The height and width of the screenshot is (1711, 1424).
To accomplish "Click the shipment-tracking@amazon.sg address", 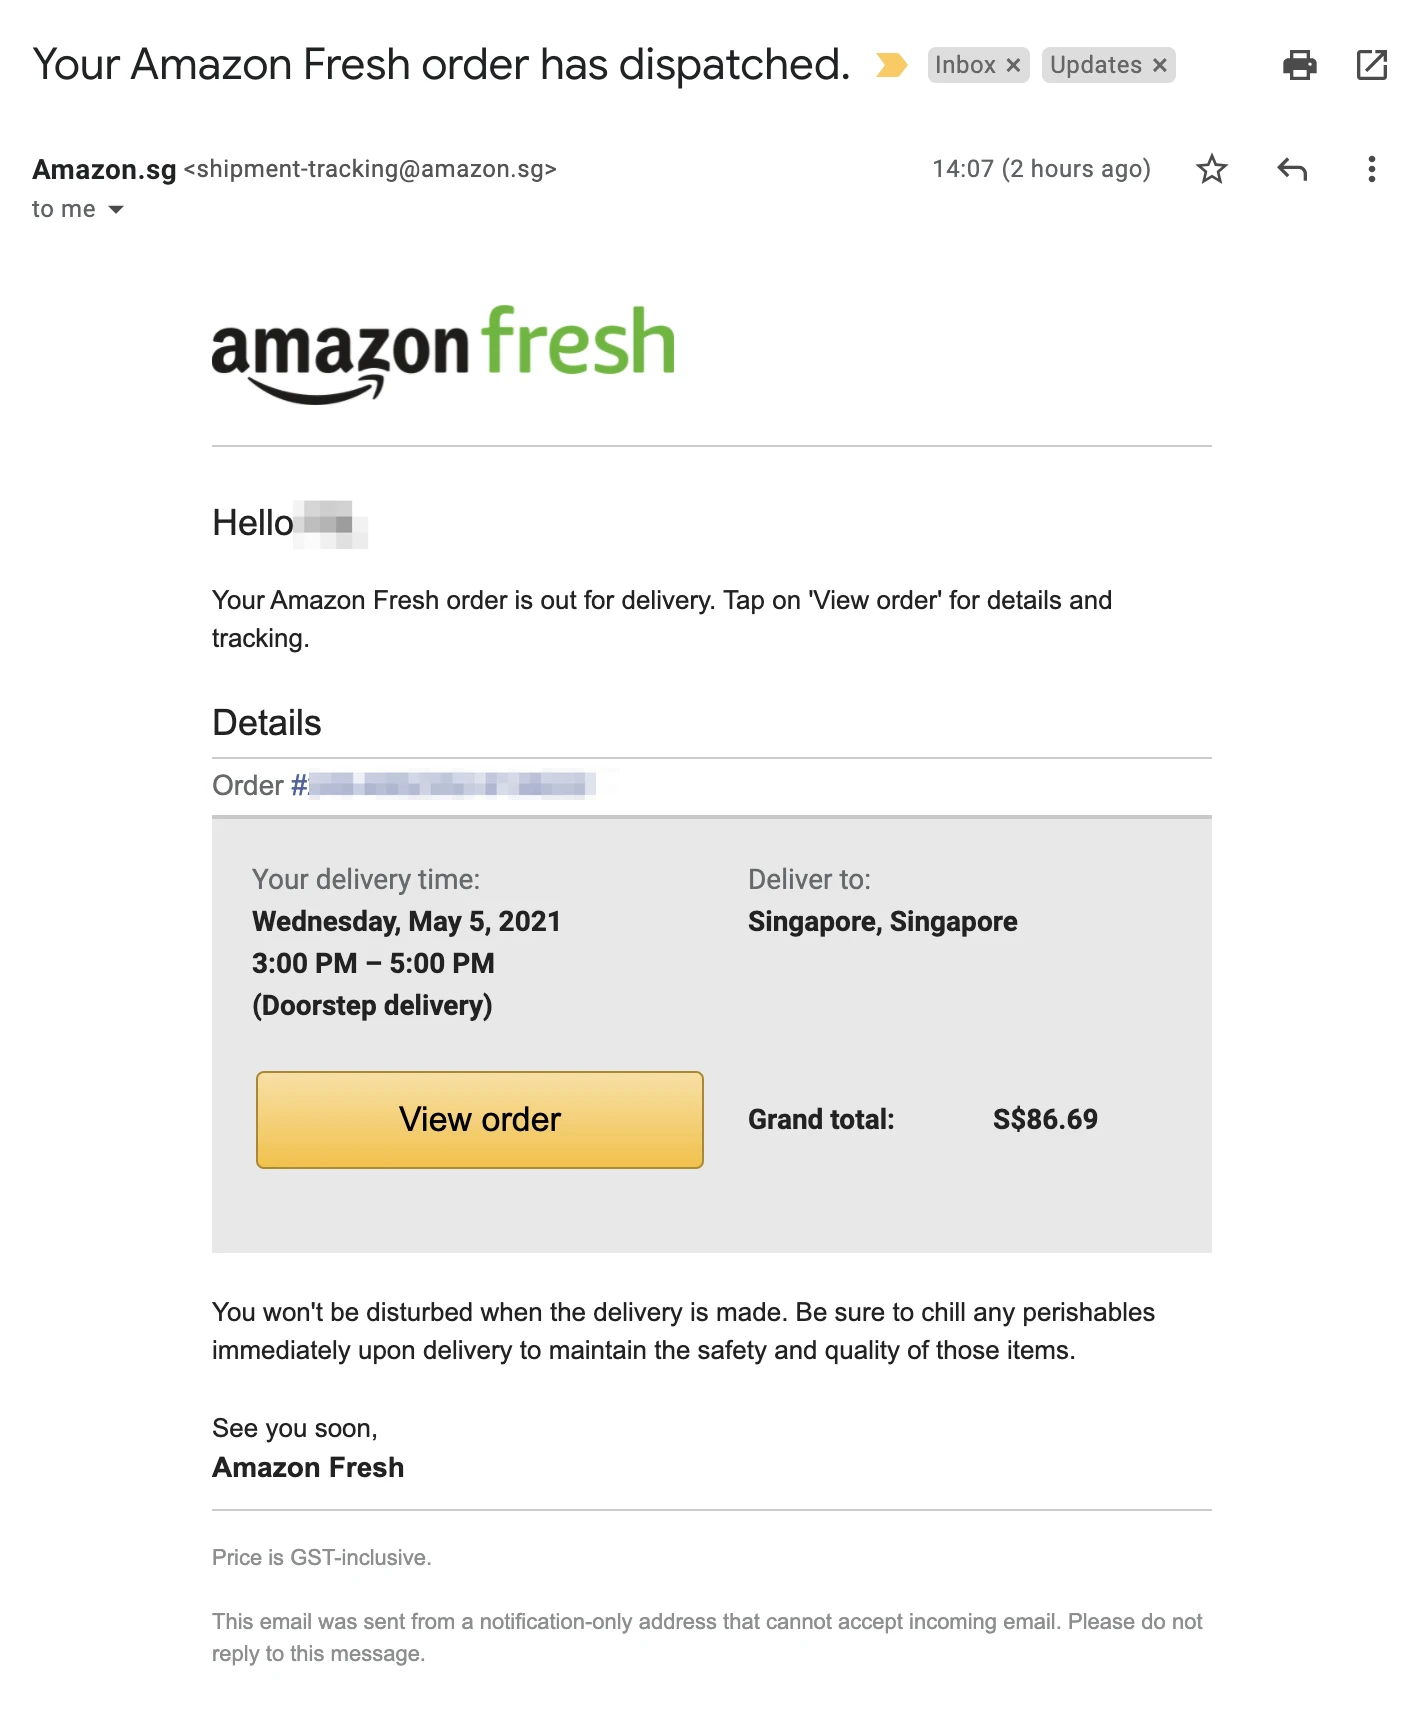I will click(370, 169).
